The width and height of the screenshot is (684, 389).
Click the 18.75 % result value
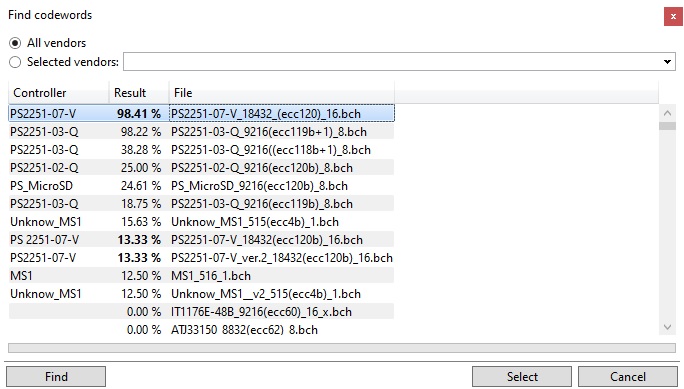pos(141,204)
